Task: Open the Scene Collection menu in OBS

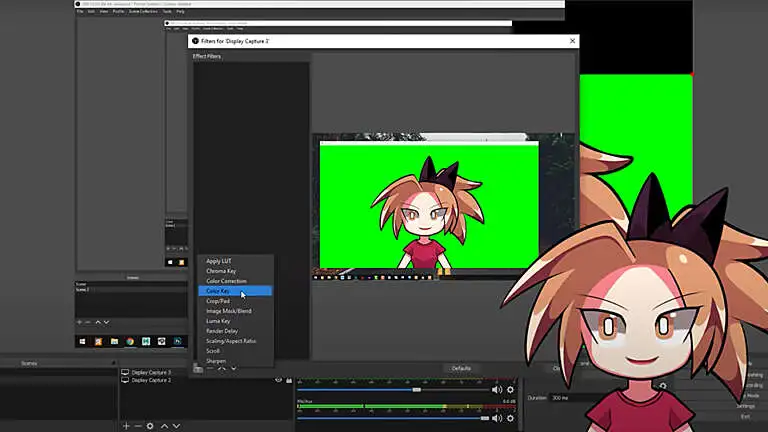Action: pyautogui.click(x=143, y=11)
